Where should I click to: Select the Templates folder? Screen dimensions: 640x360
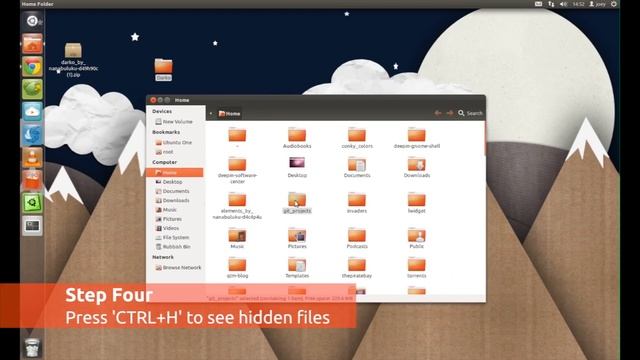click(297, 268)
